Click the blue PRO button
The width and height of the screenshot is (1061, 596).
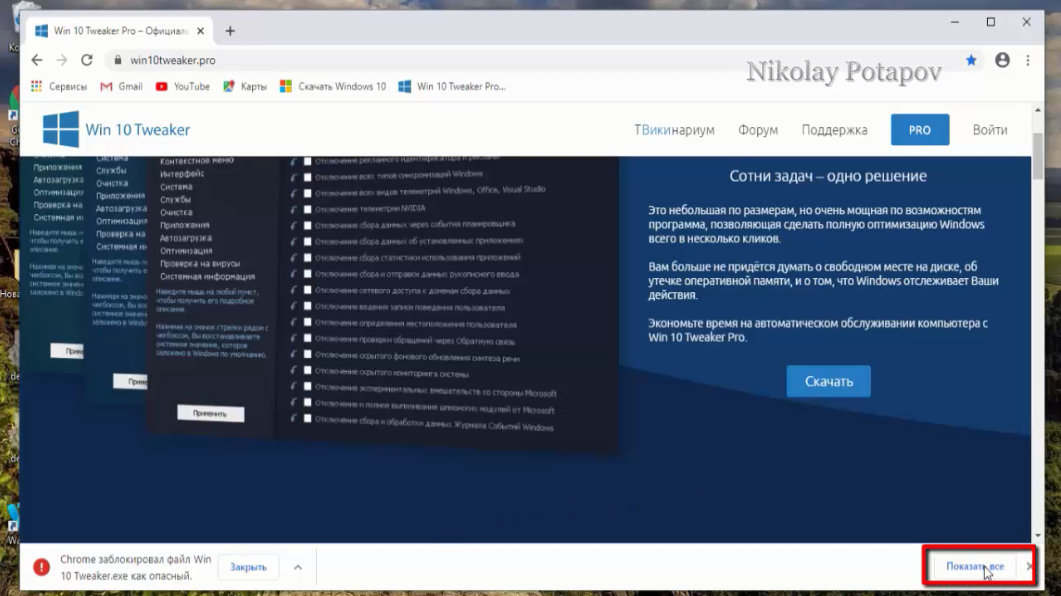point(920,130)
